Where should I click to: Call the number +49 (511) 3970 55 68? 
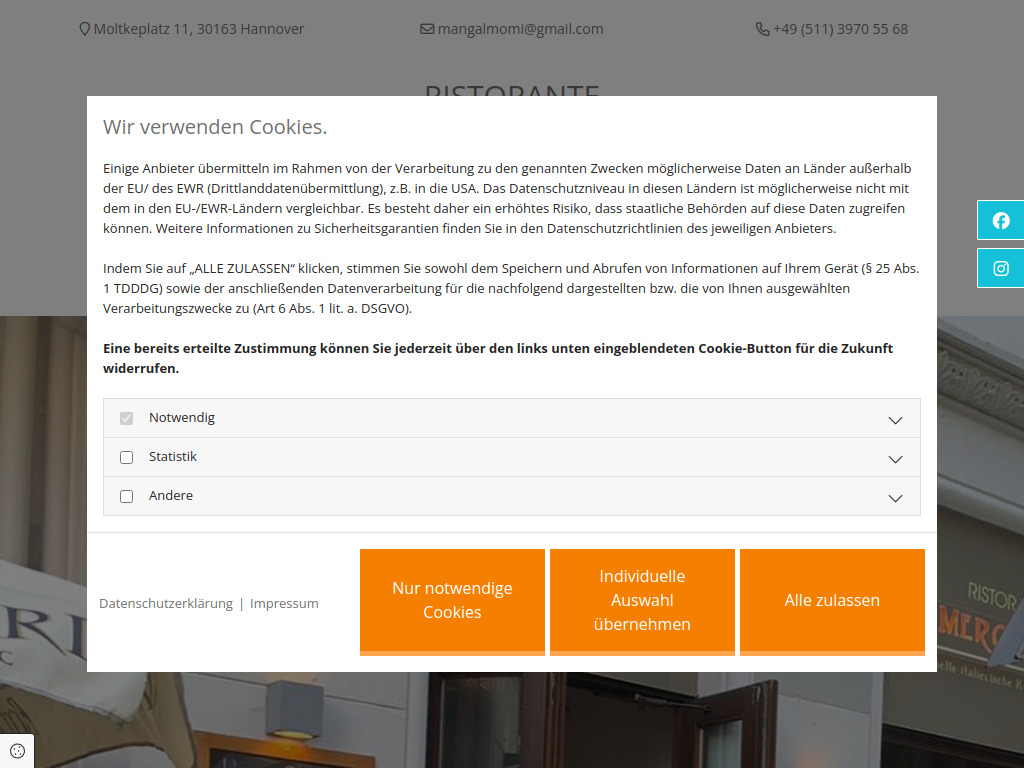click(x=840, y=28)
